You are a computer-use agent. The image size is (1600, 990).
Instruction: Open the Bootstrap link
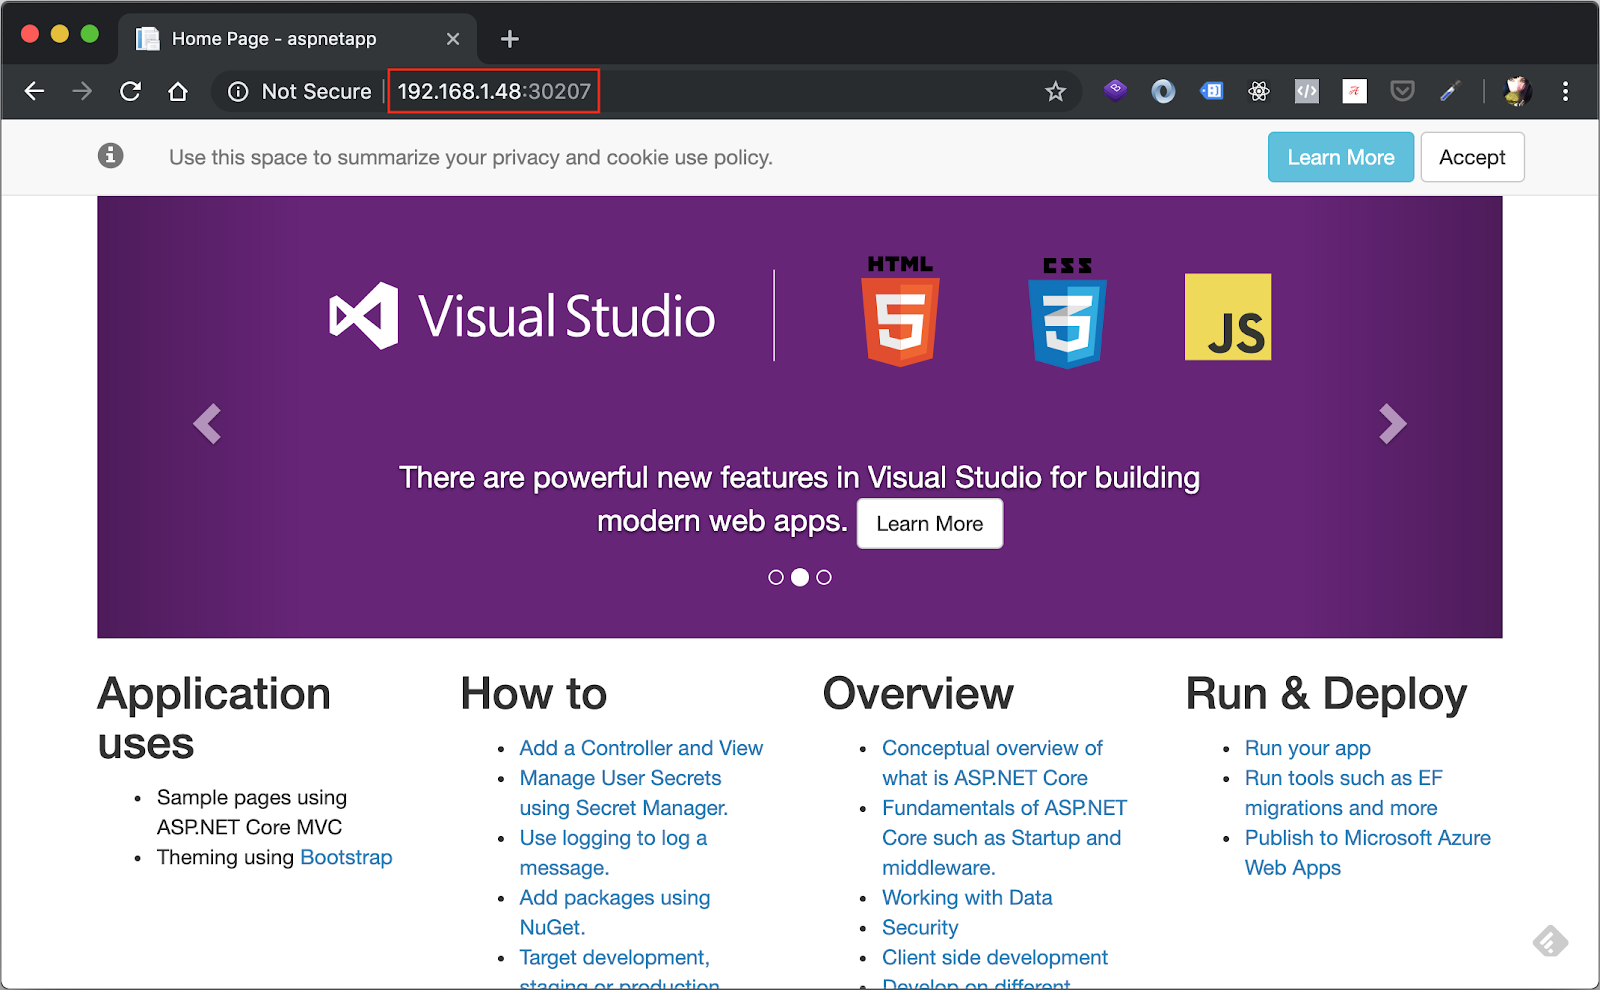(x=346, y=857)
